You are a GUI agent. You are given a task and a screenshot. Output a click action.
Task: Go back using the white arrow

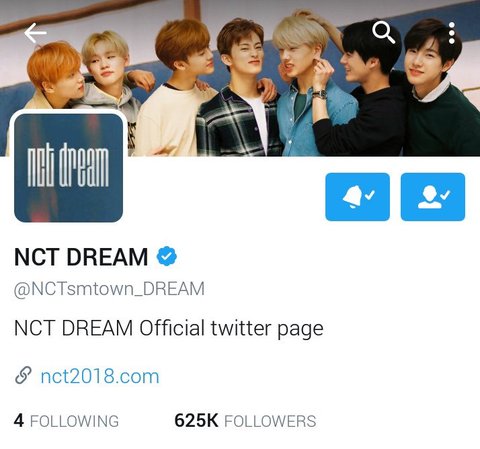pos(35,33)
